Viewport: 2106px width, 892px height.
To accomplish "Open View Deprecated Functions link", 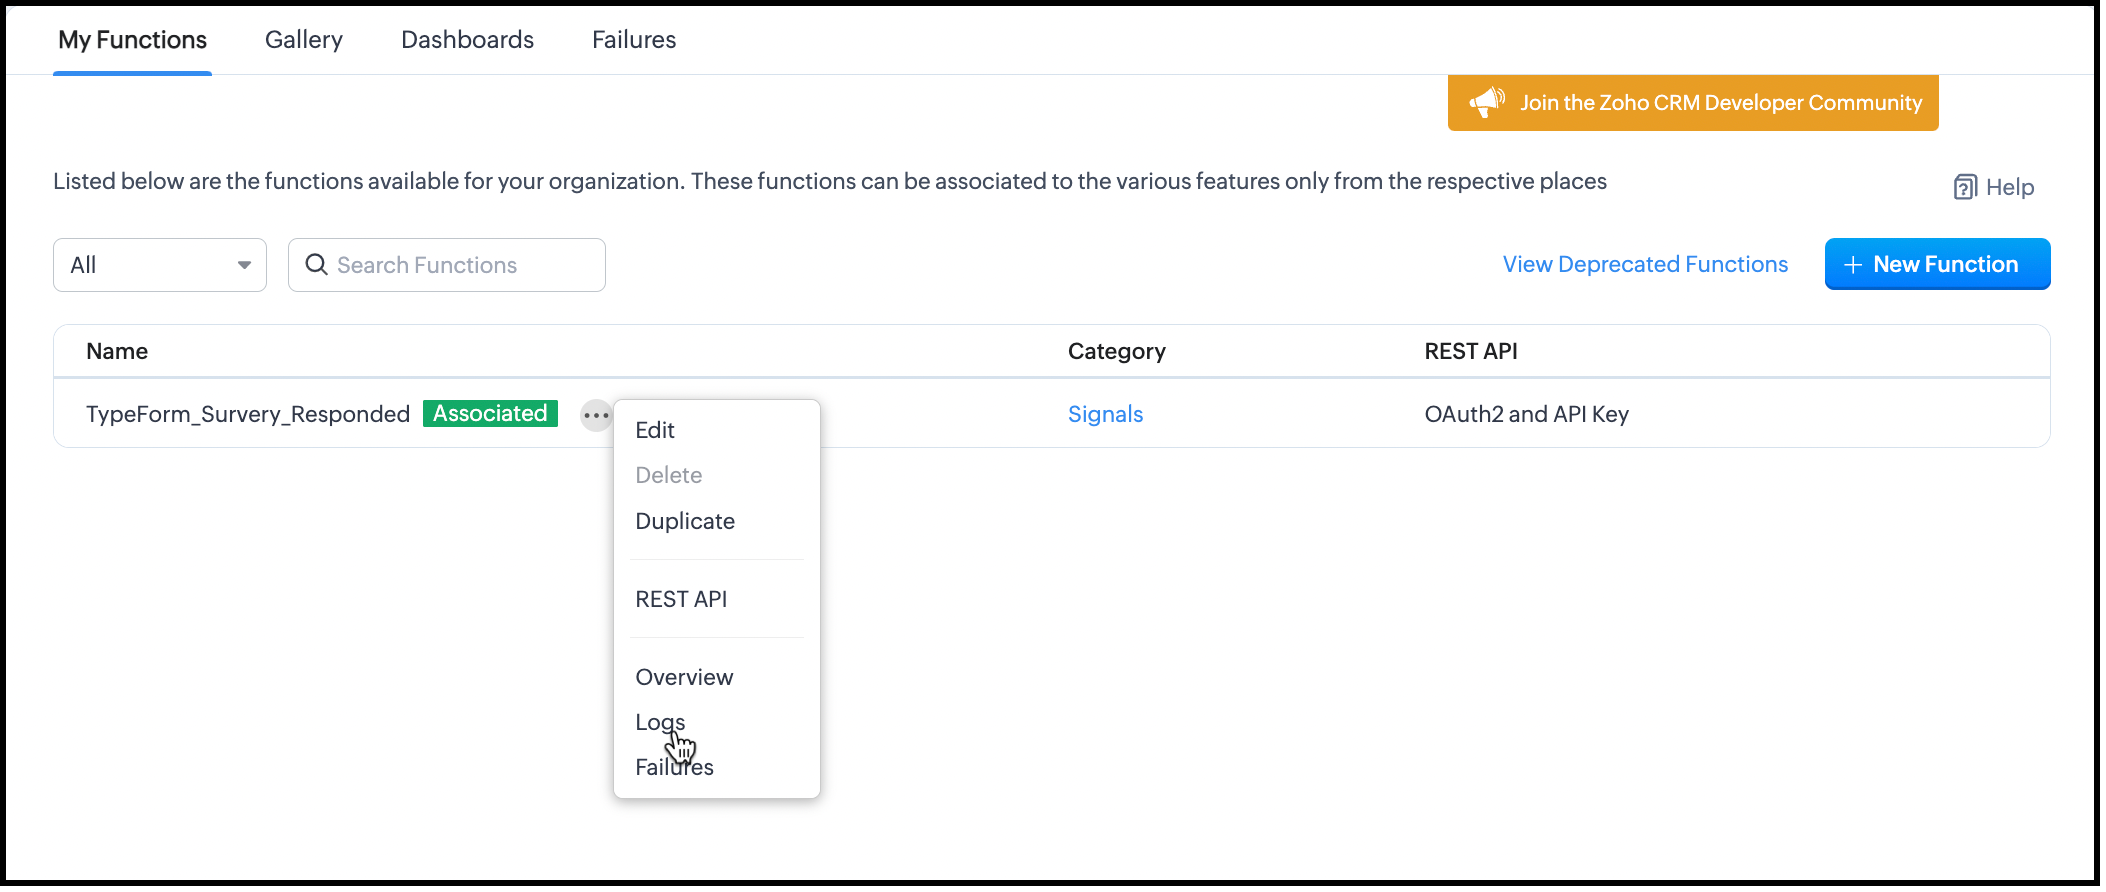I will 1645,265.
